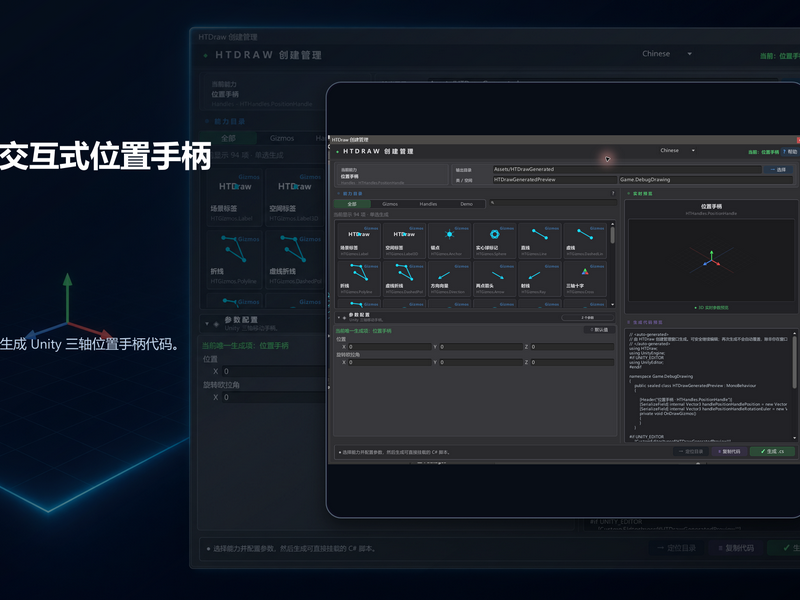This screenshot has width=800, height=600.
Task: Select the 方向向量 Direction gizmo card
Action: 449,279
